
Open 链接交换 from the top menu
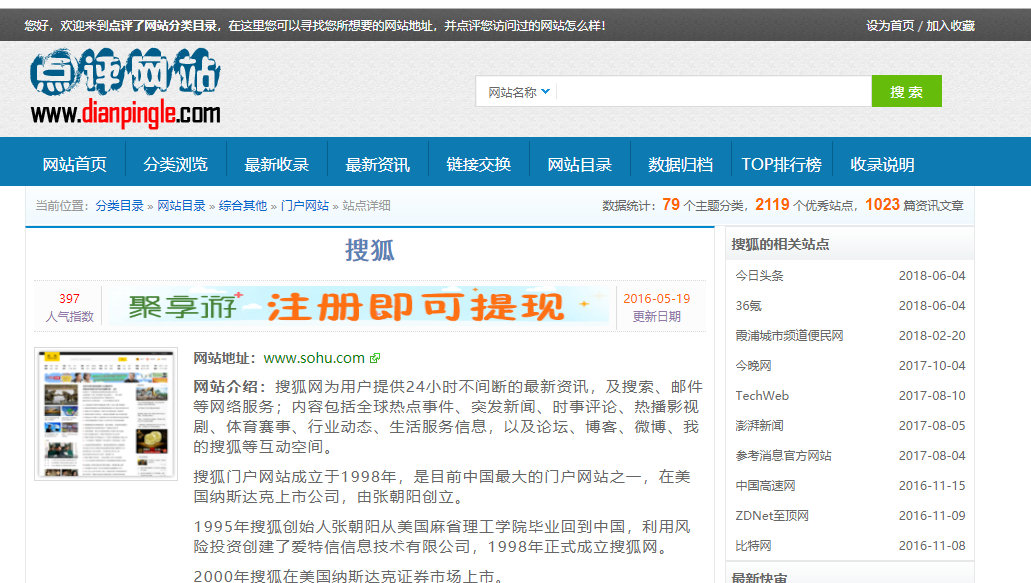479,163
